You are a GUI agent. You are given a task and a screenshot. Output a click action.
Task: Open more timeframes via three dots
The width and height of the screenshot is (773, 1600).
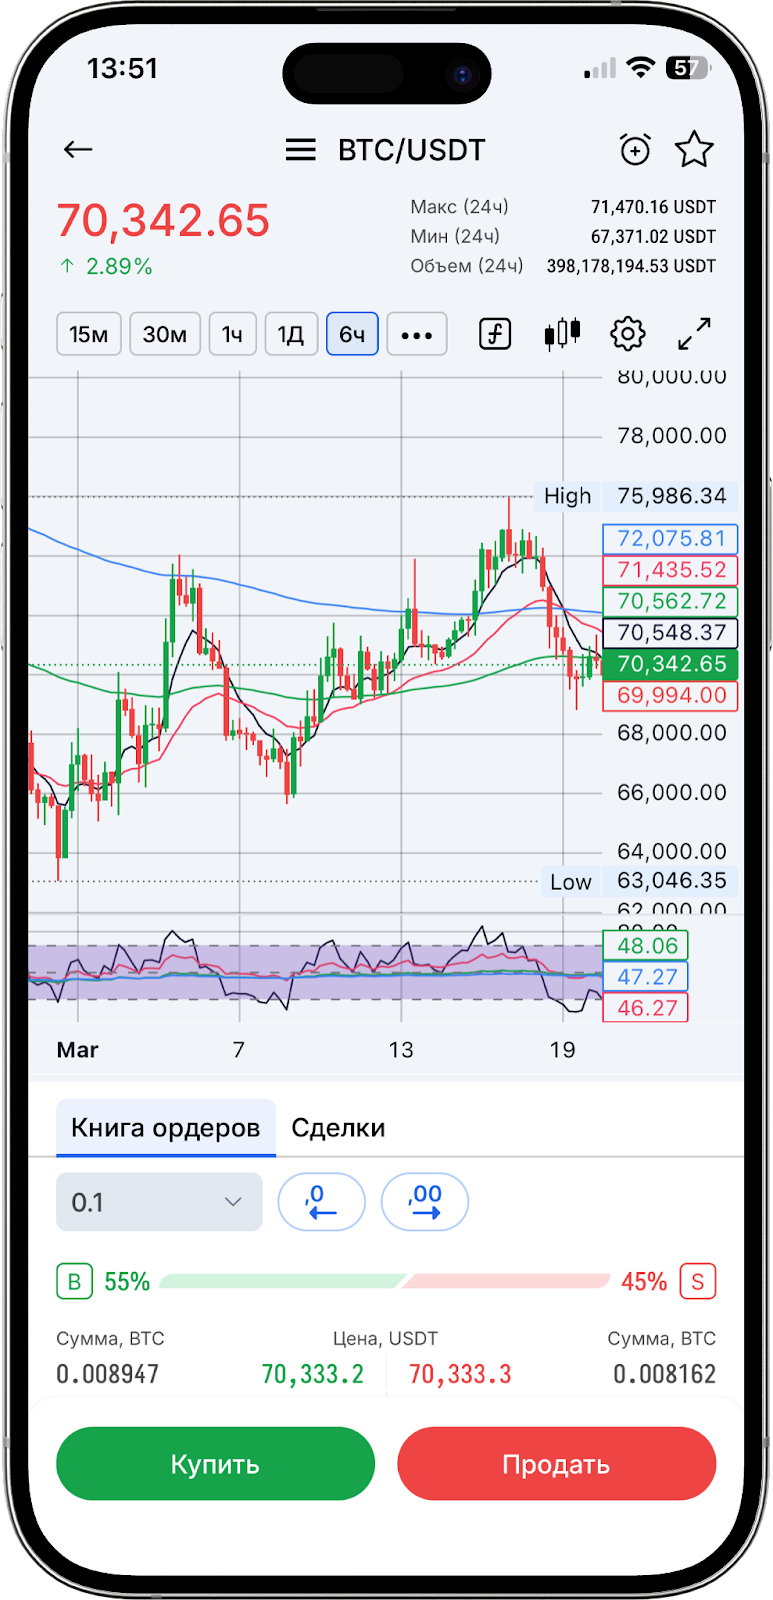(x=417, y=334)
